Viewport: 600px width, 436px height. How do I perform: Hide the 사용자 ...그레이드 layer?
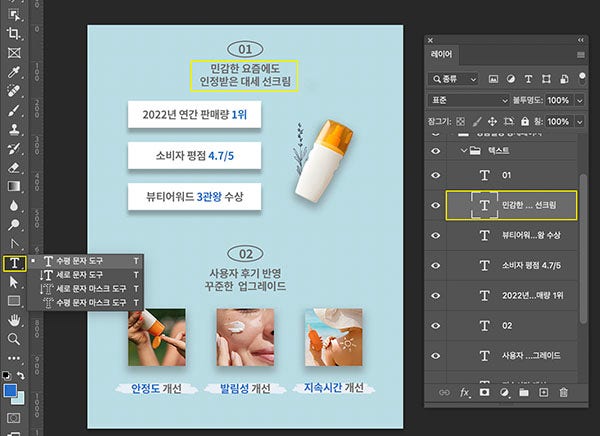435,356
